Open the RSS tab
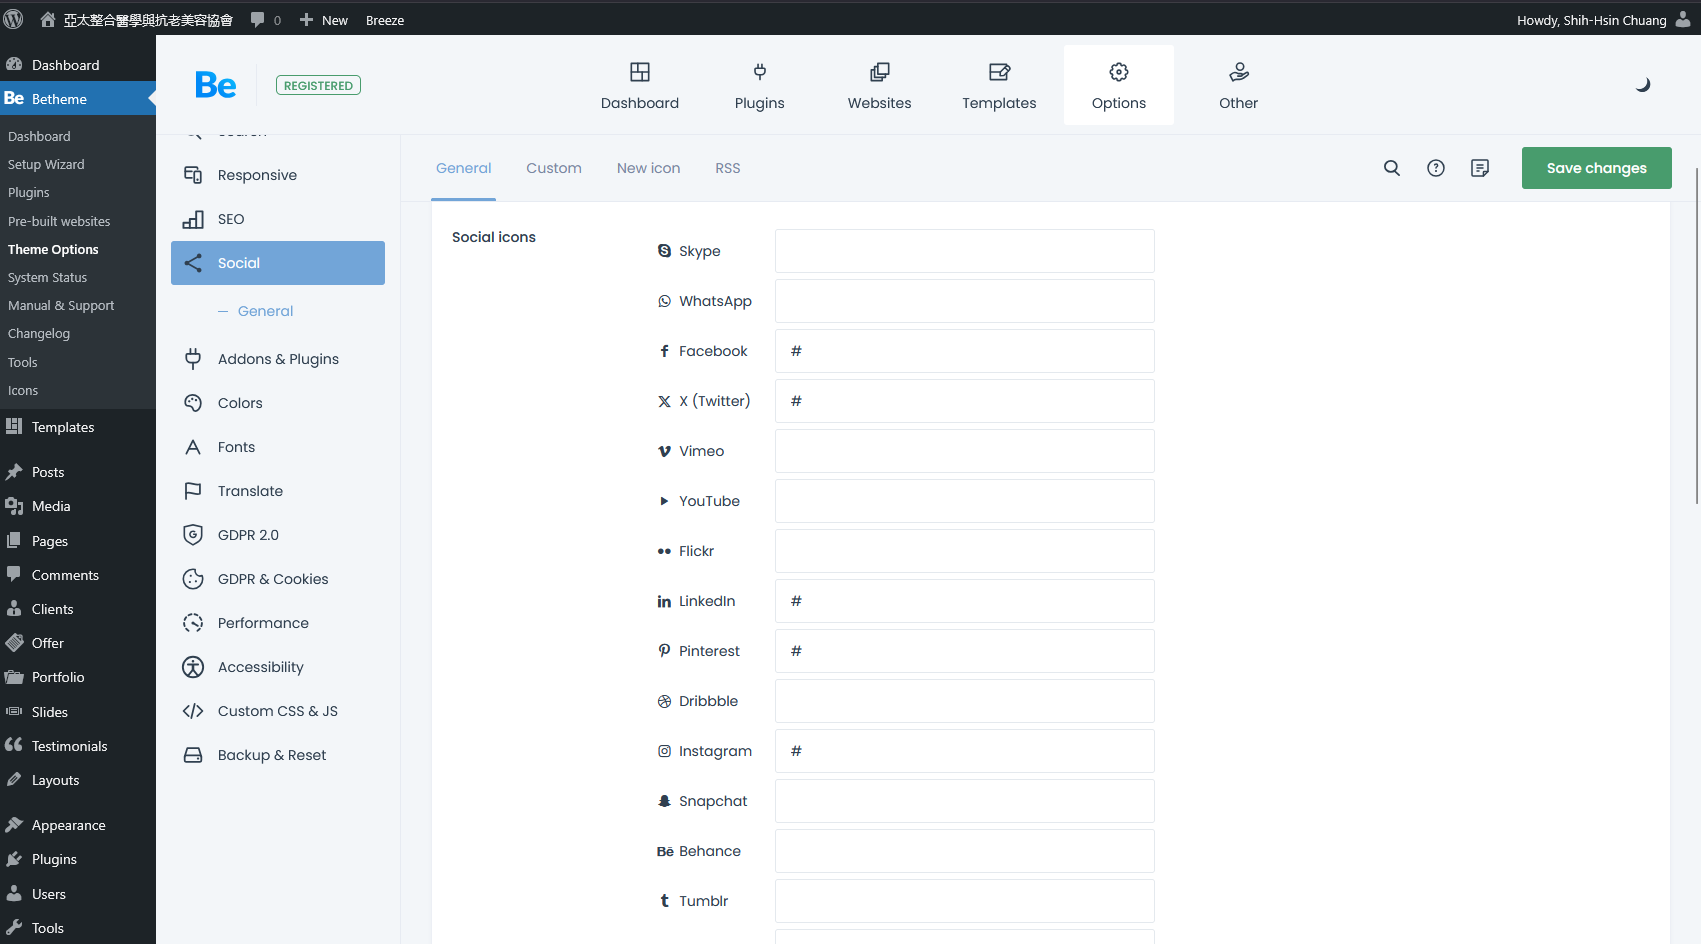Image resolution: width=1701 pixels, height=944 pixels. [x=727, y=168]
